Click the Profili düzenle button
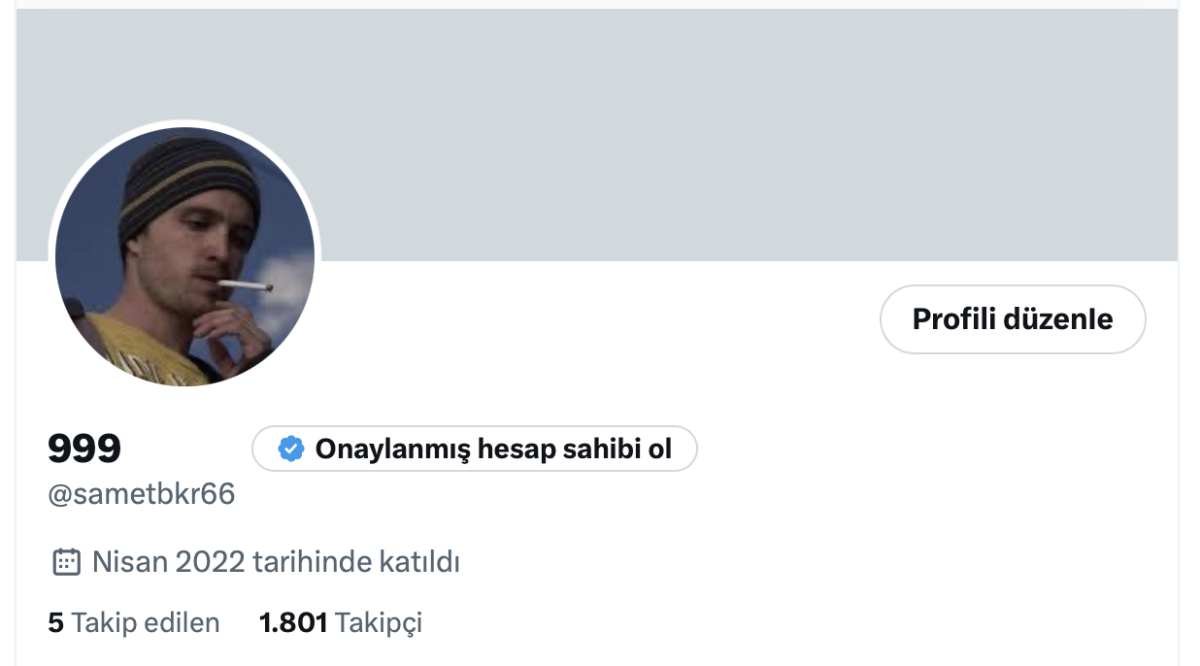The image size is (1200, 666). tap(1013, 319)
